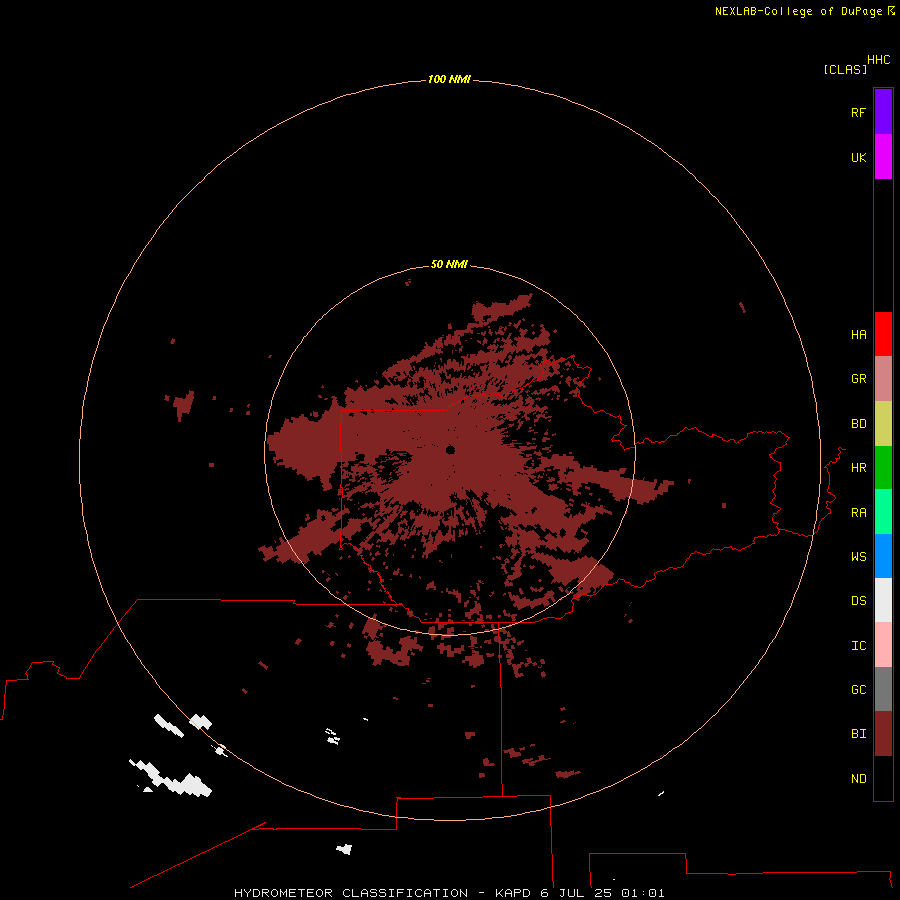Select the BD yellow legend block

pos(883,424)
